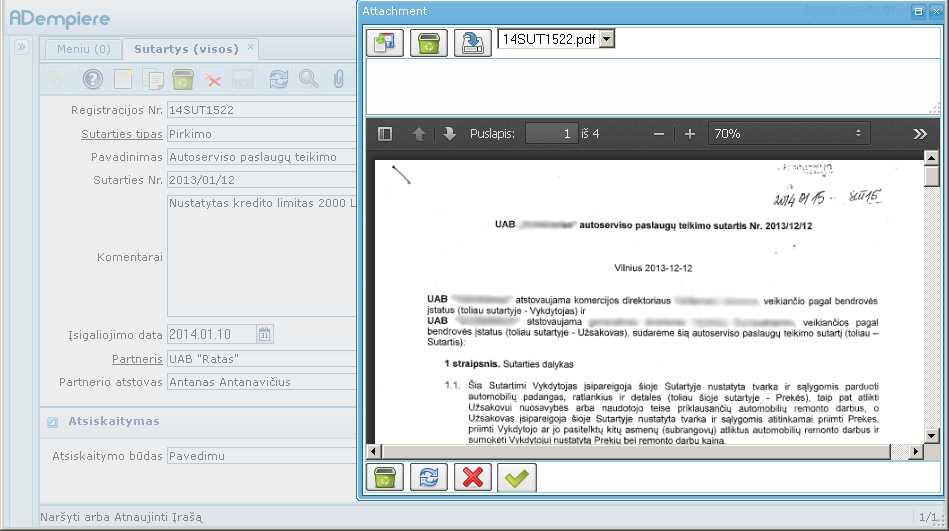The image size is (949, 531).
Task: Click the Partnerio atstovas field
Action: pos(261,382)
